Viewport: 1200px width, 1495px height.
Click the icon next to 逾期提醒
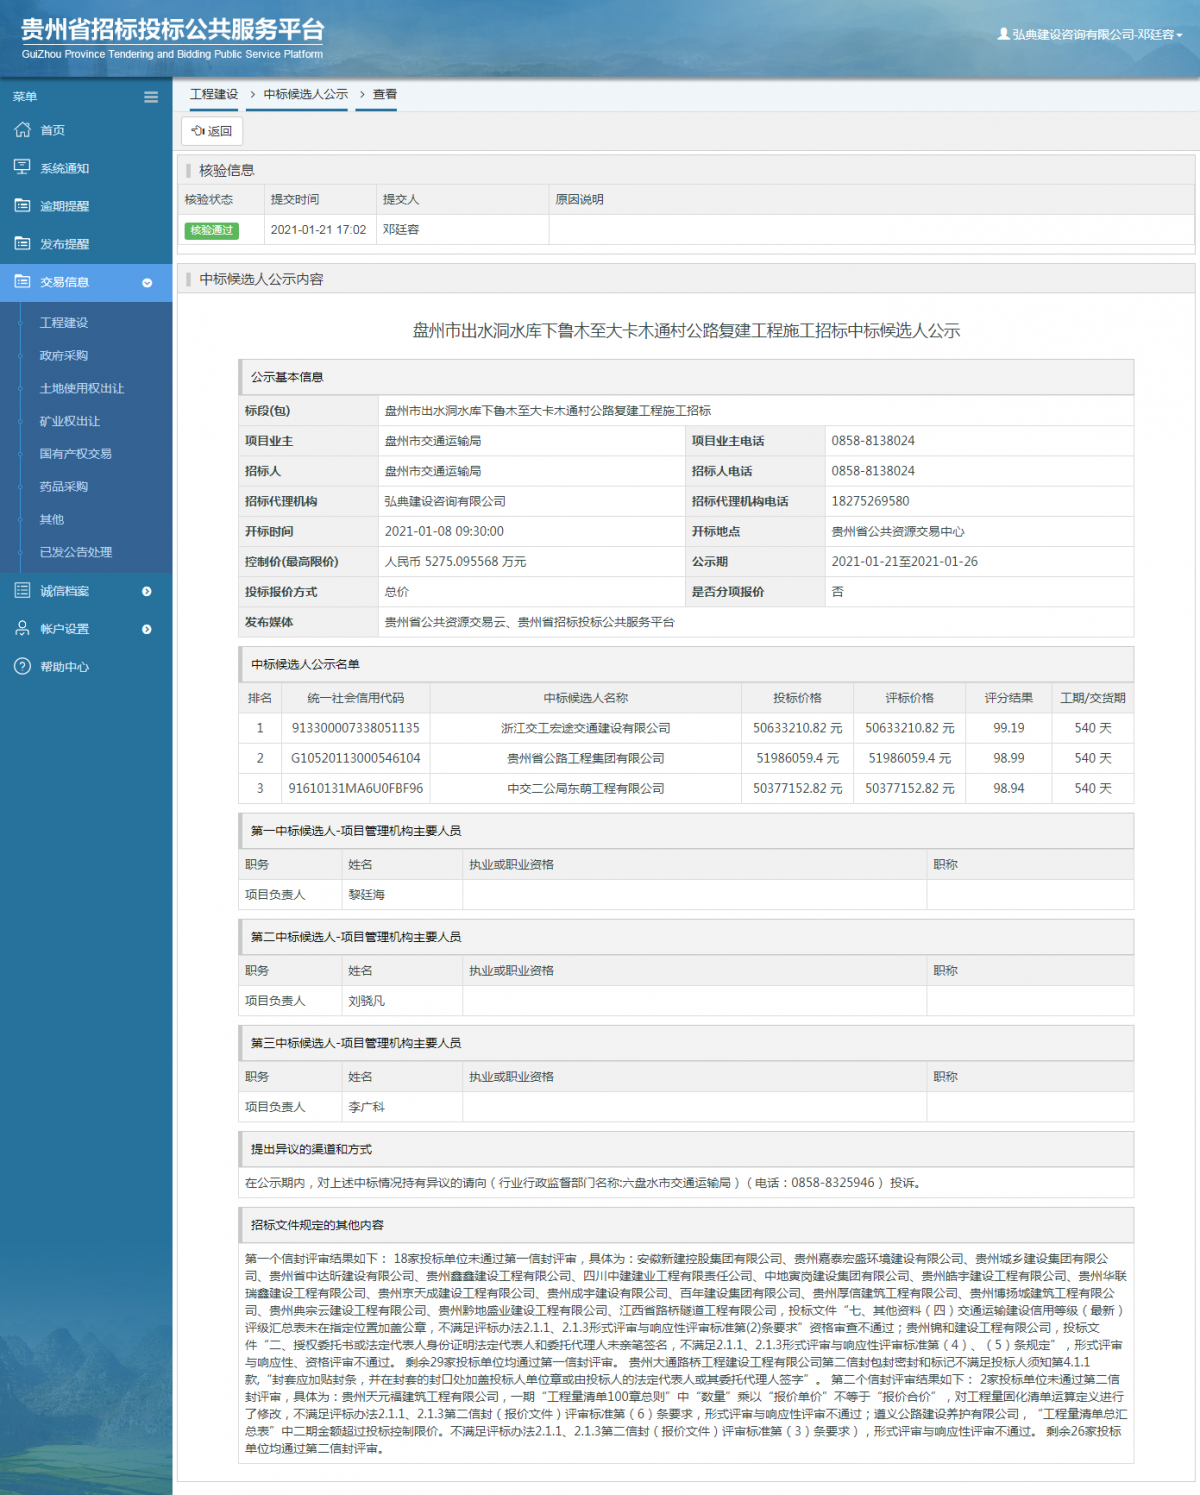point(22,205)
